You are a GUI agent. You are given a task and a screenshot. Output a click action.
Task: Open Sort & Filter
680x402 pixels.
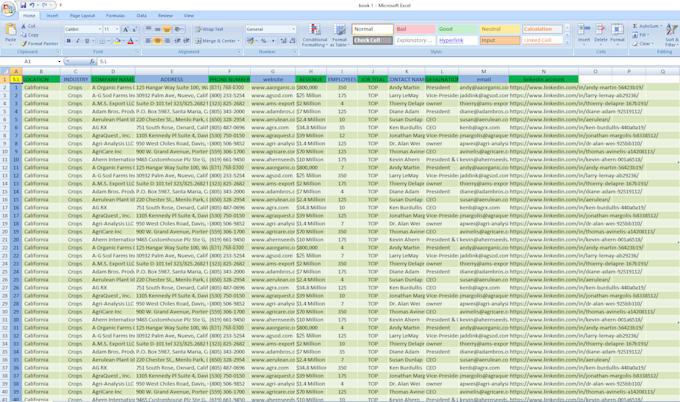(x=671, y=35)
